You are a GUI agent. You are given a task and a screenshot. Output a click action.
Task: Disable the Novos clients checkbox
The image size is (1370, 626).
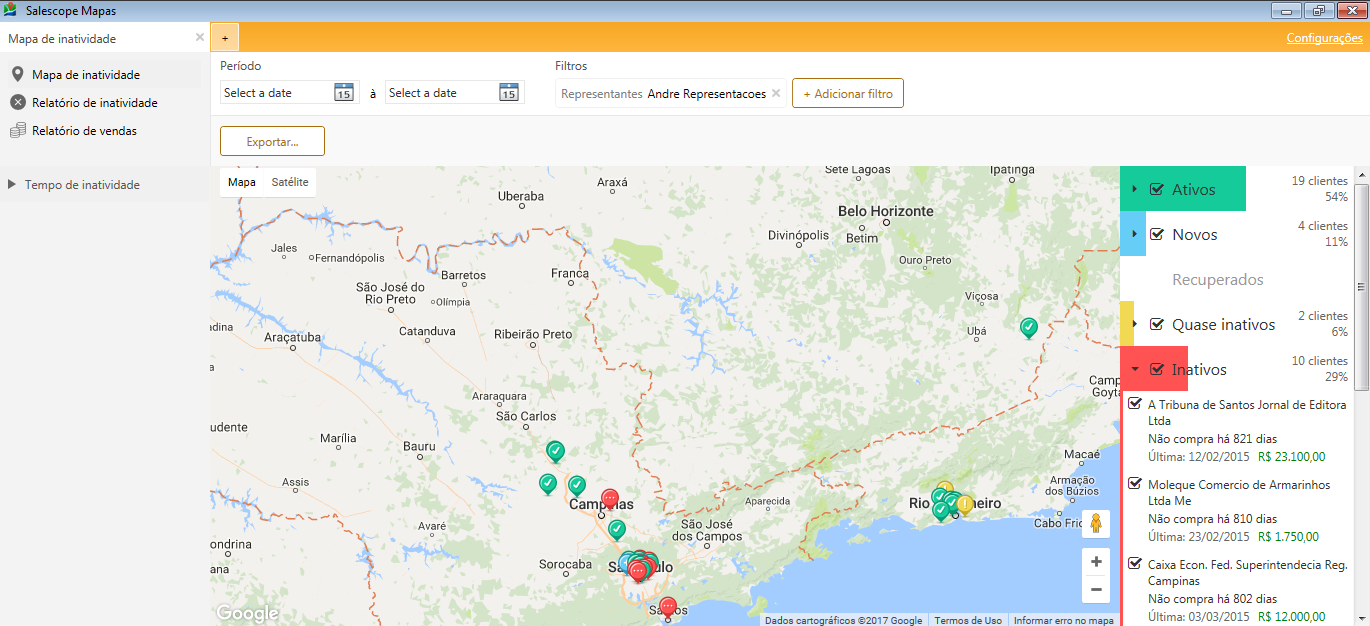1155,233
